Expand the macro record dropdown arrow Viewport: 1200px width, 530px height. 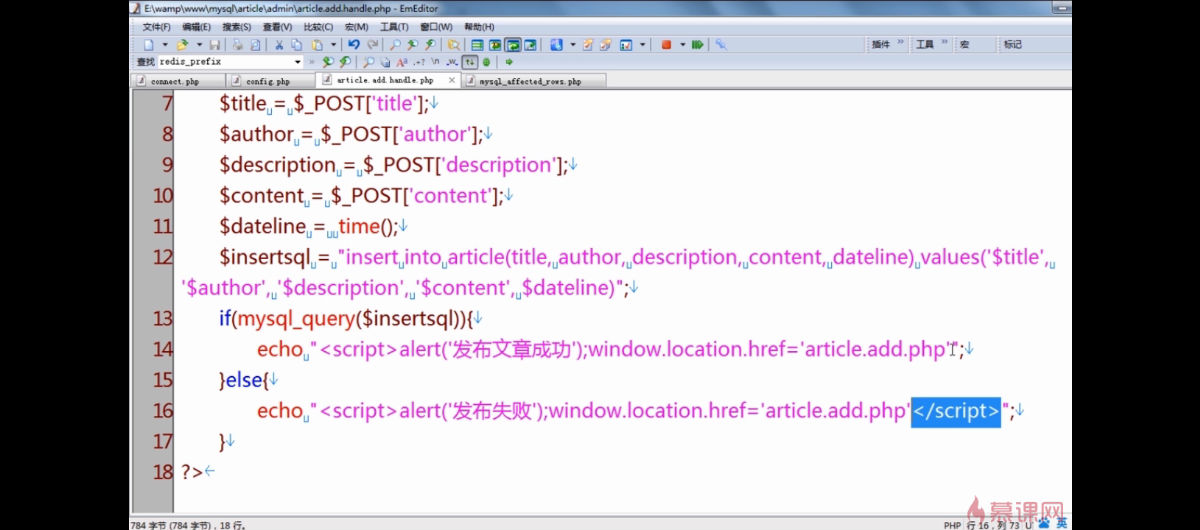(x=682, y=44)
